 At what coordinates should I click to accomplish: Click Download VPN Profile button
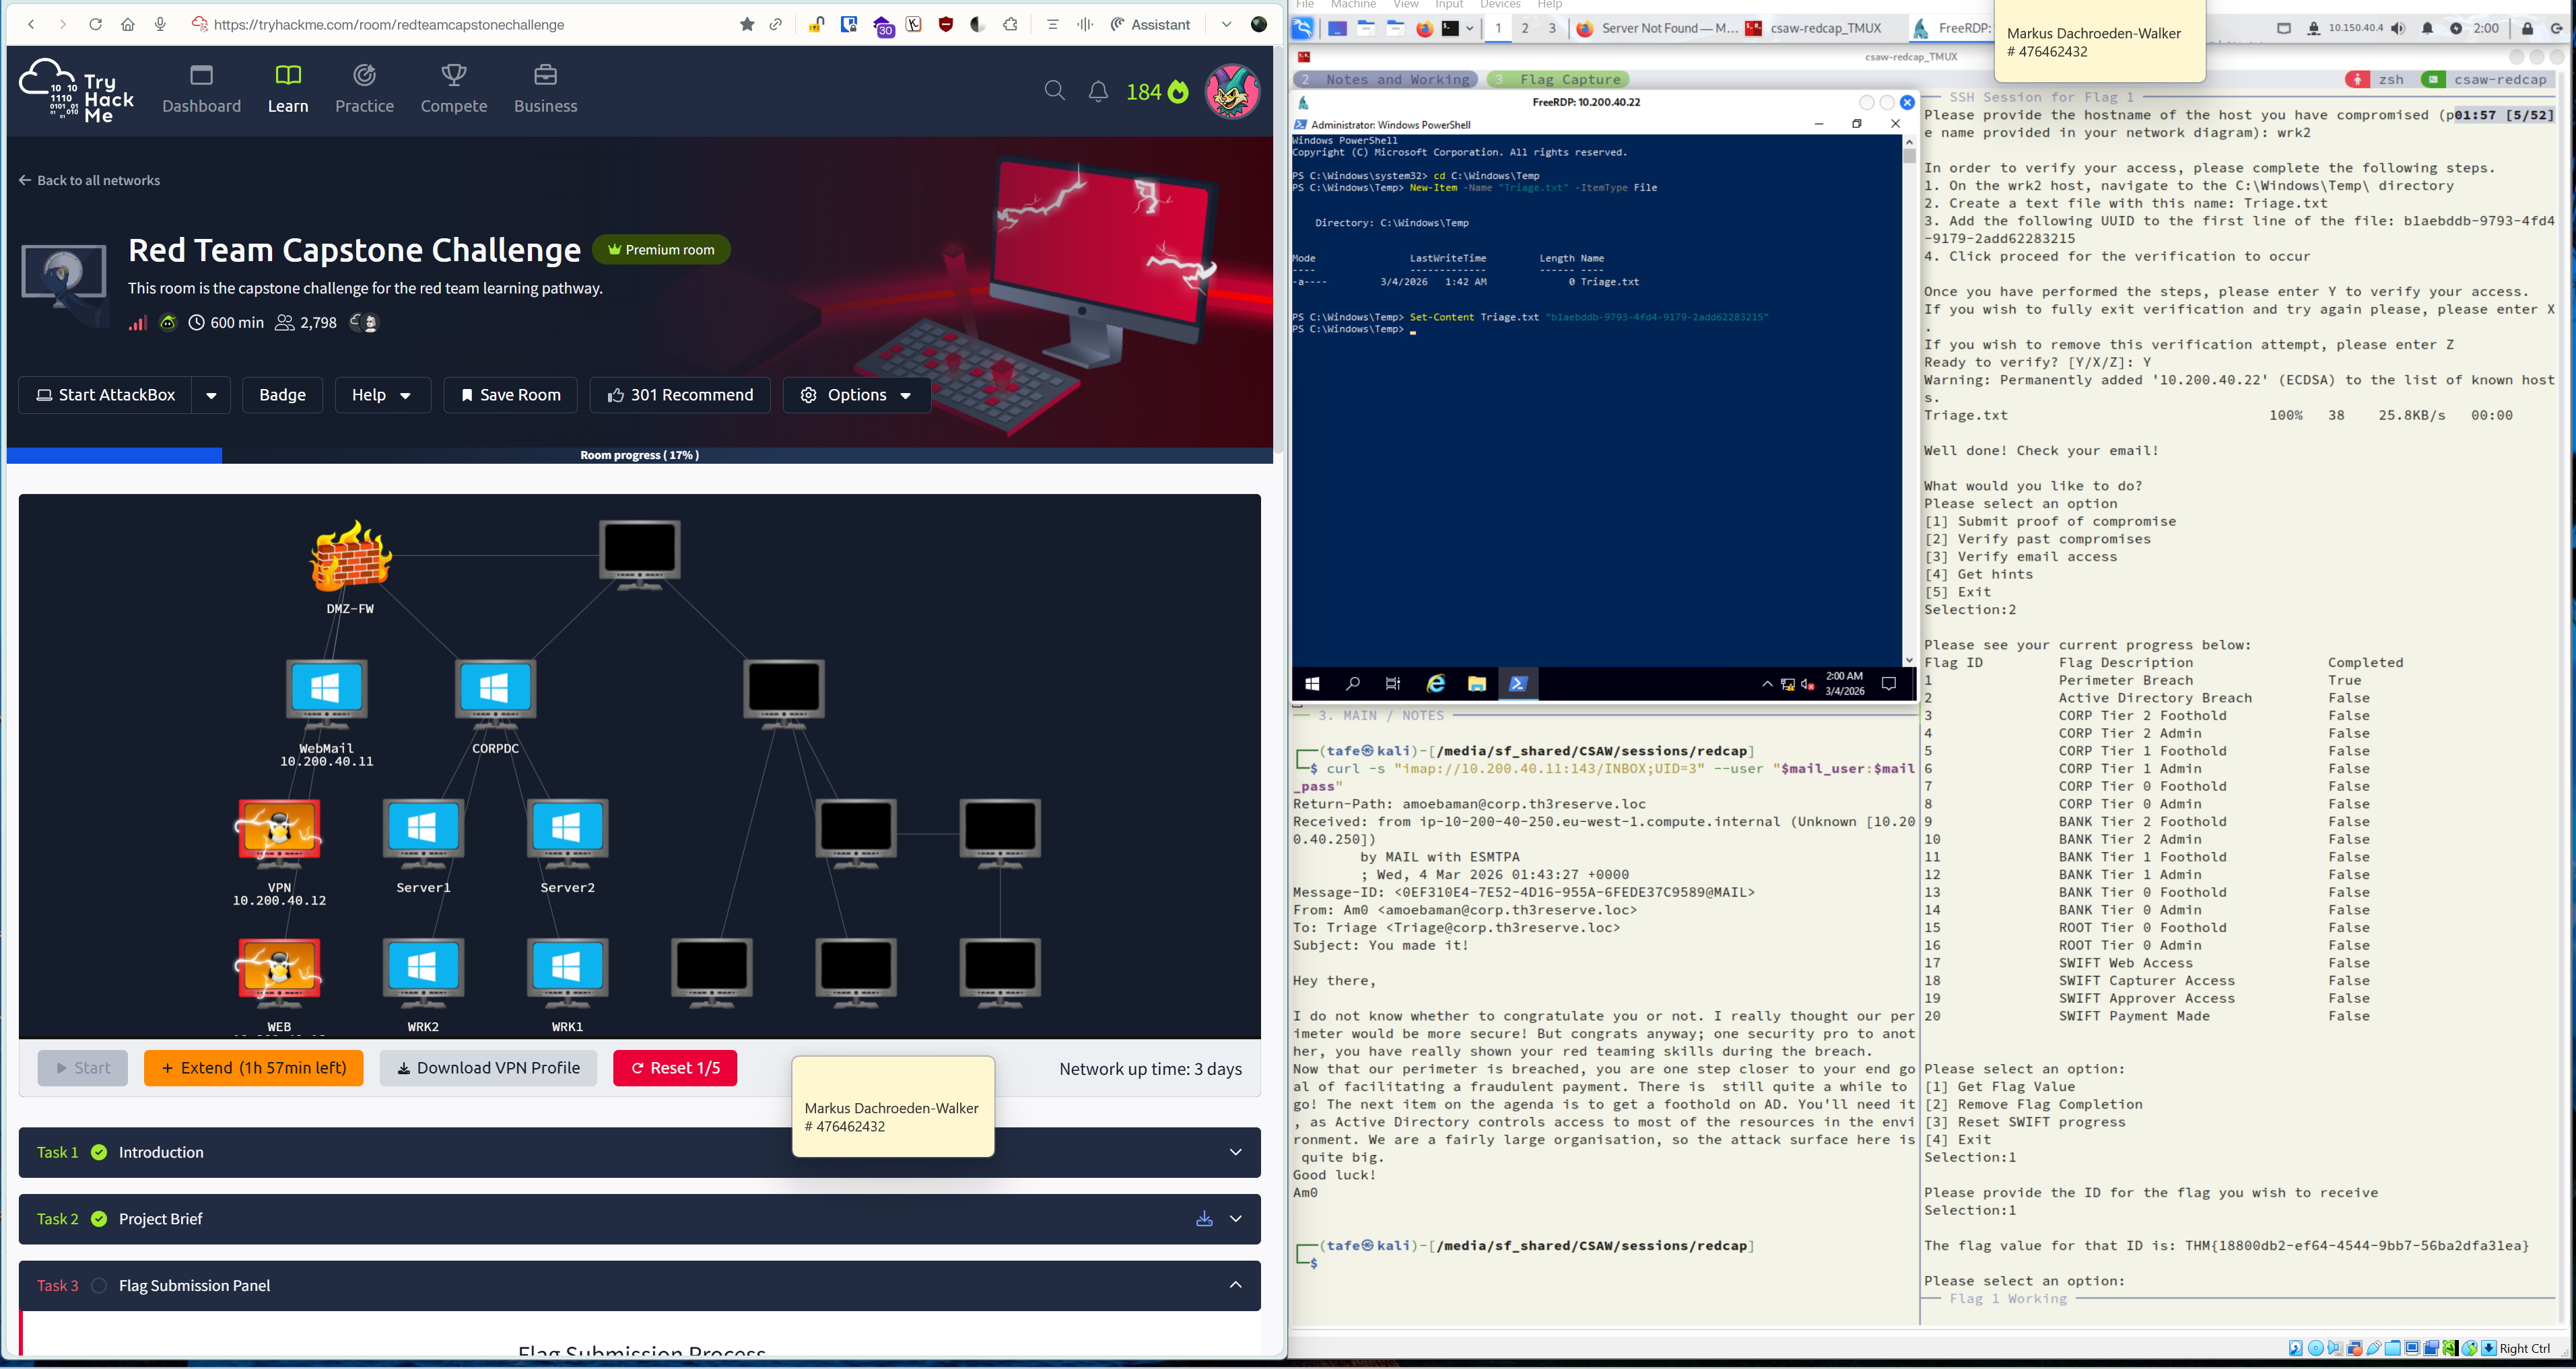point(488,1068)
